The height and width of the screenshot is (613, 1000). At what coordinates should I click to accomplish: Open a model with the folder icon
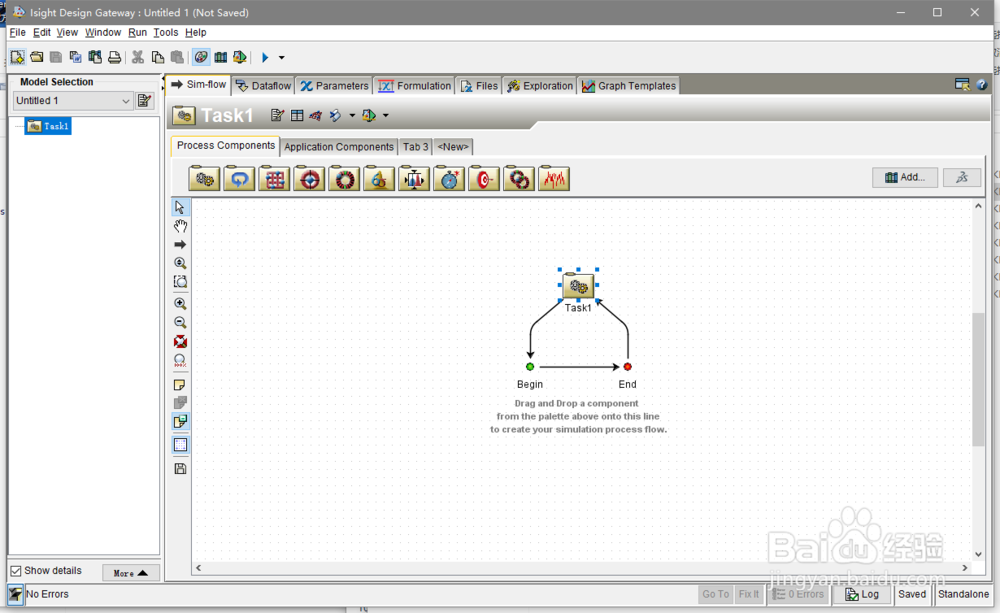pyautogui.click(x=37, y=57)
